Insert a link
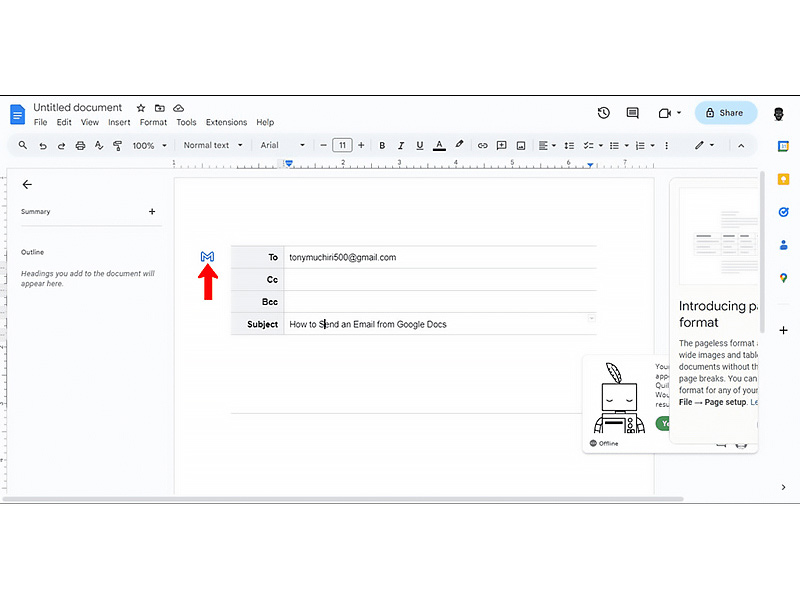 (x=482, y=145)
